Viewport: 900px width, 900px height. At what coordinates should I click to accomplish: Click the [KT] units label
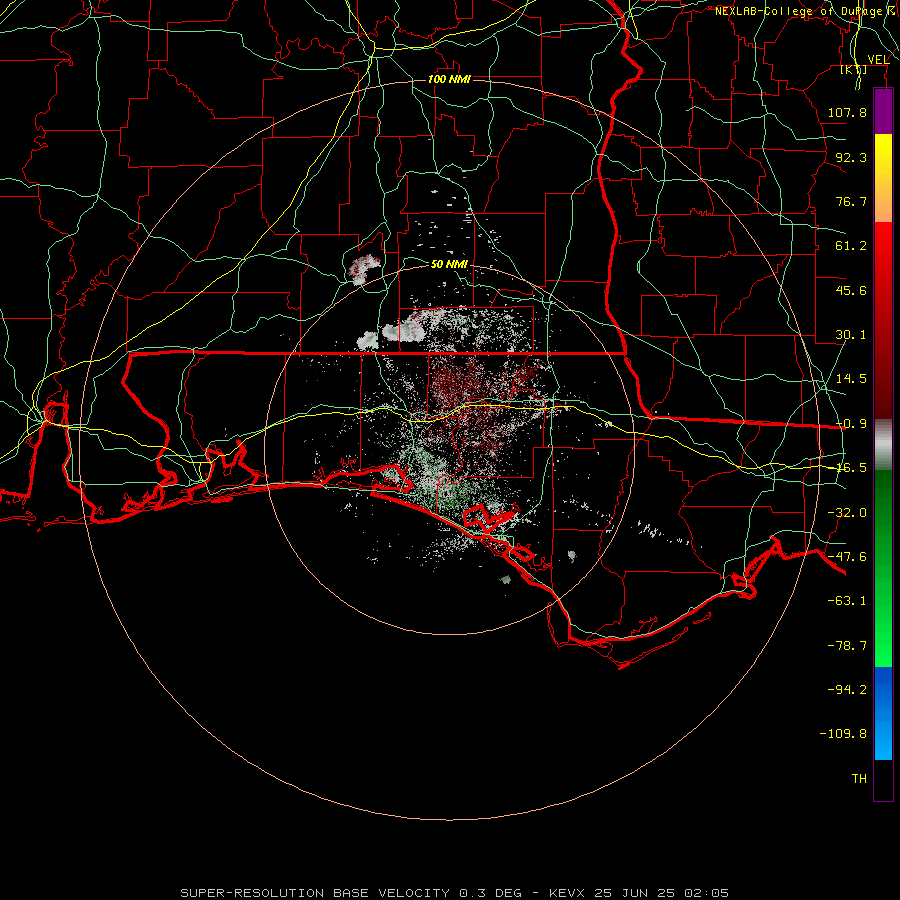[854, 69]
